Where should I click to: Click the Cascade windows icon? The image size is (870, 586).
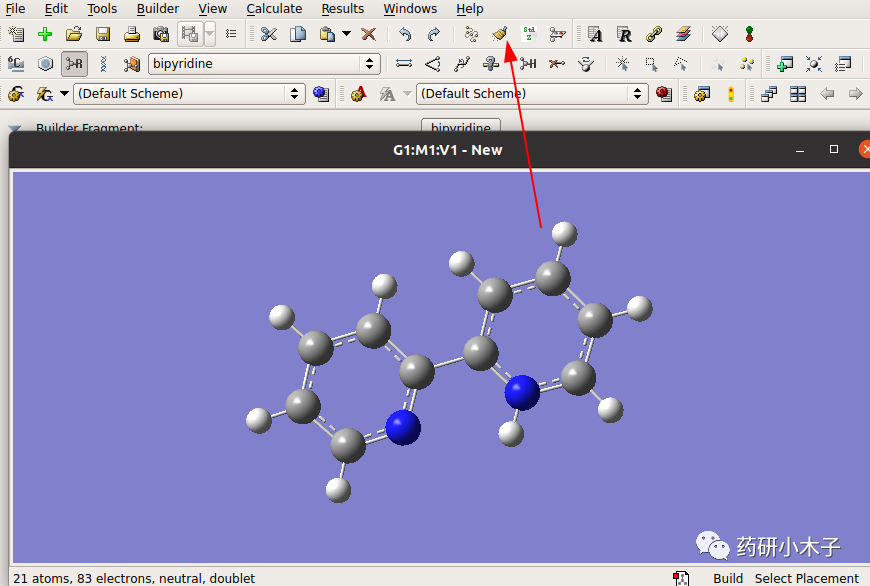click(x=769, y=94)
